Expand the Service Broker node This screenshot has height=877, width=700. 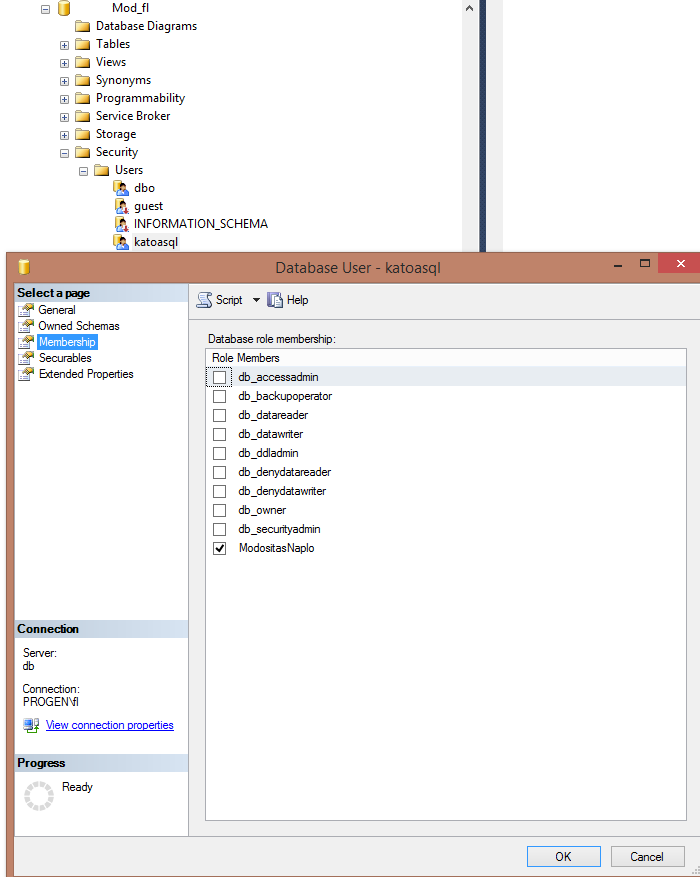coord(64,117)
